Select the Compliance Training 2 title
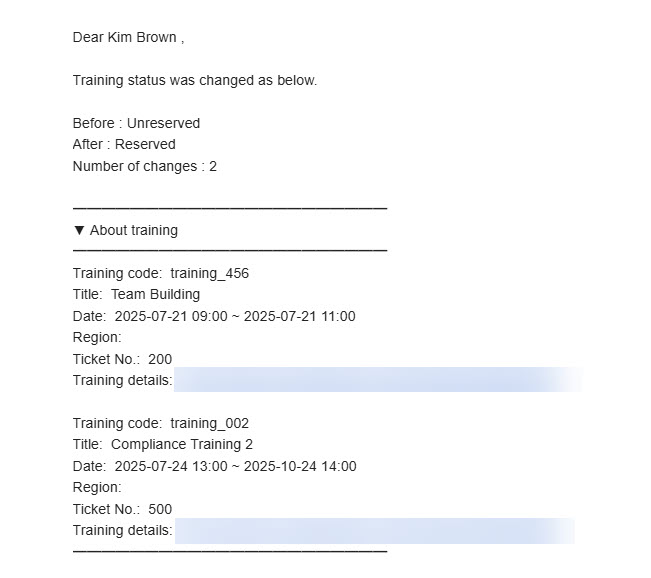The image size is (651, 578). tap(182, 444)
